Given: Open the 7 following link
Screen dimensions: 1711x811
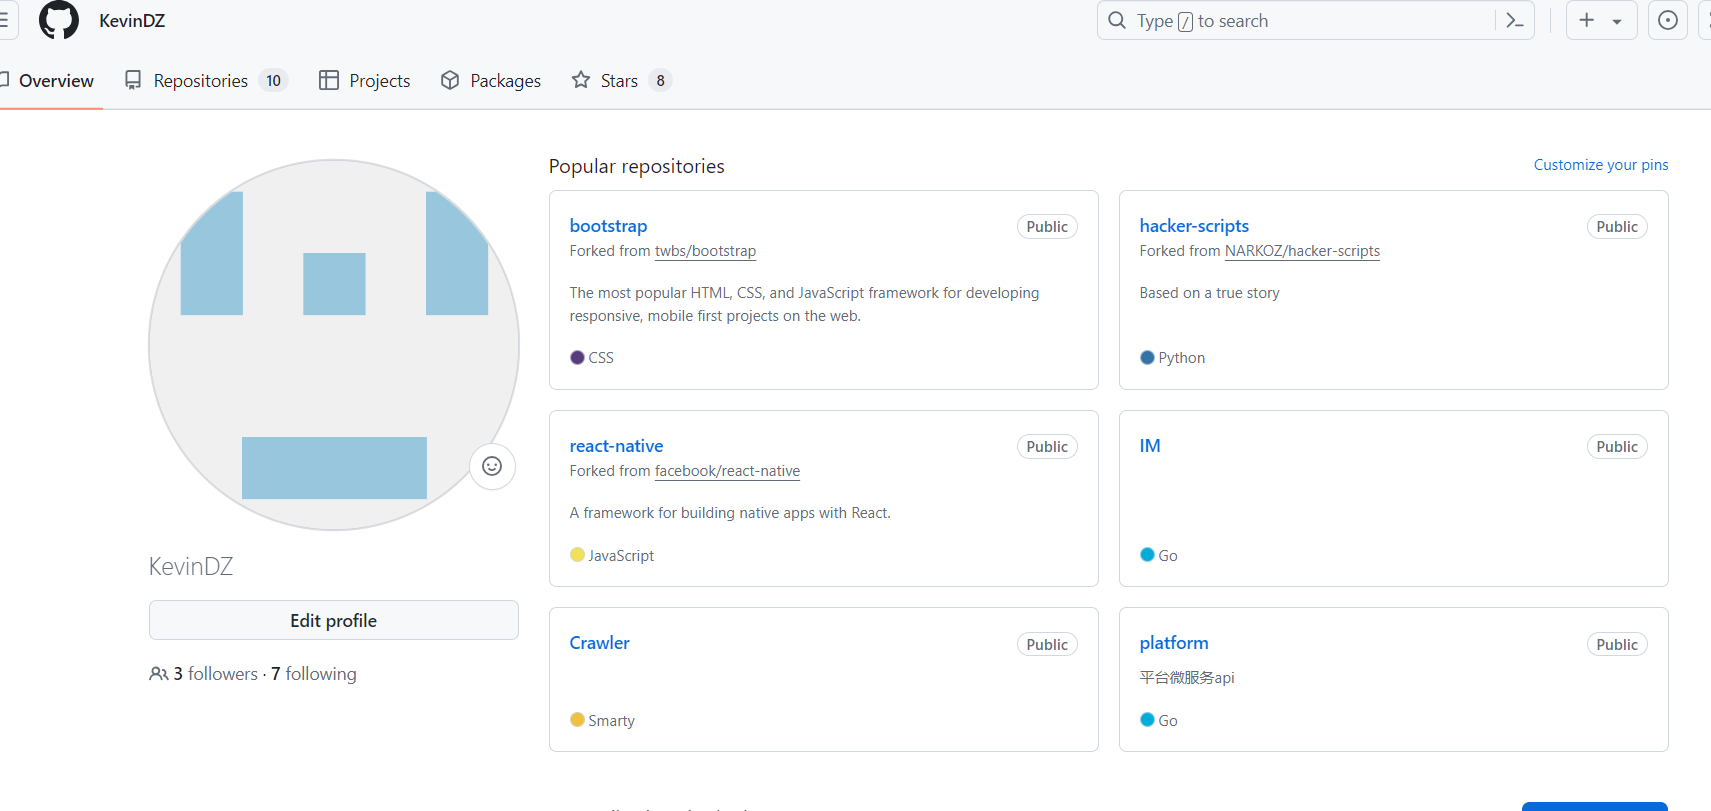Looking at the screenshot, I should (x=314, y=674).
